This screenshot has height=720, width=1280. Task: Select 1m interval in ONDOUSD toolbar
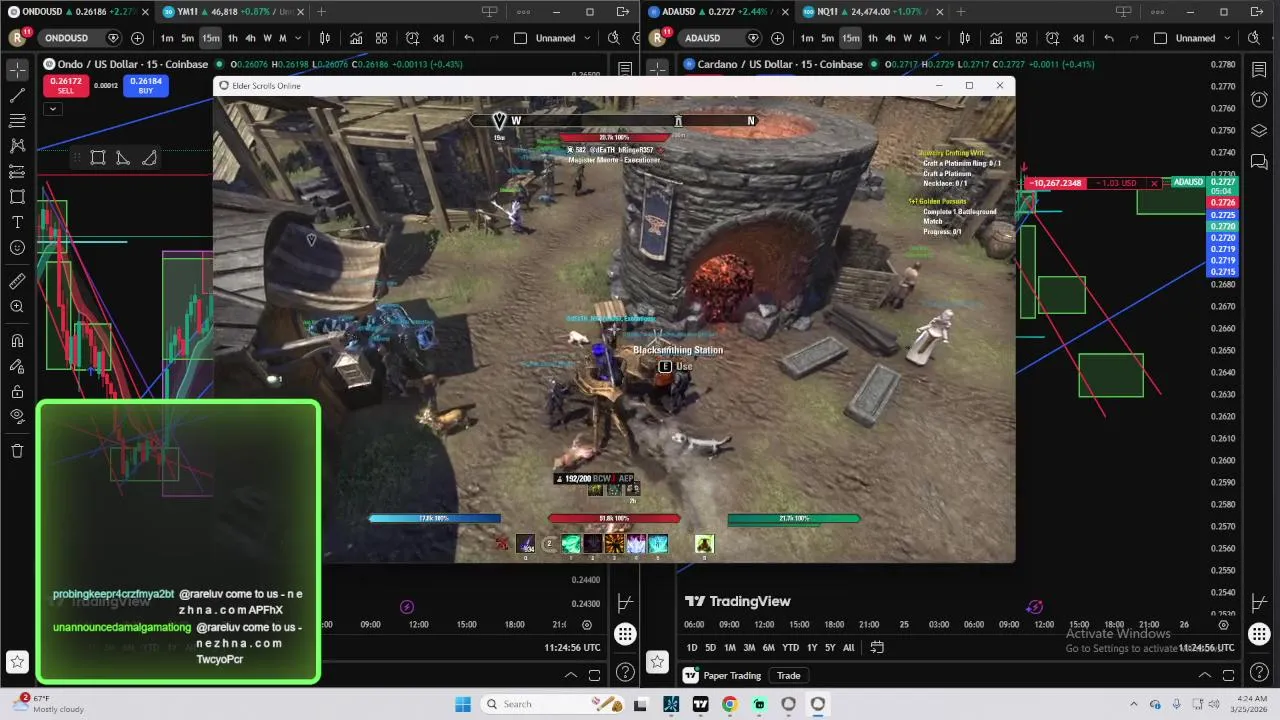click(167, 38)
